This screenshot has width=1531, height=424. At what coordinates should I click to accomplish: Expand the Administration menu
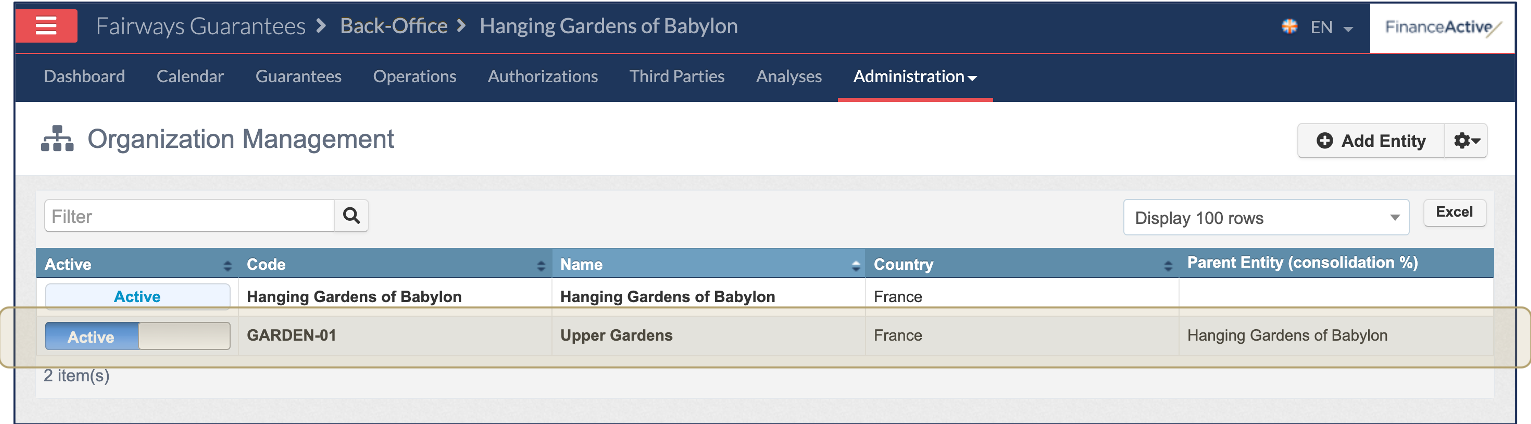[914, 76]
